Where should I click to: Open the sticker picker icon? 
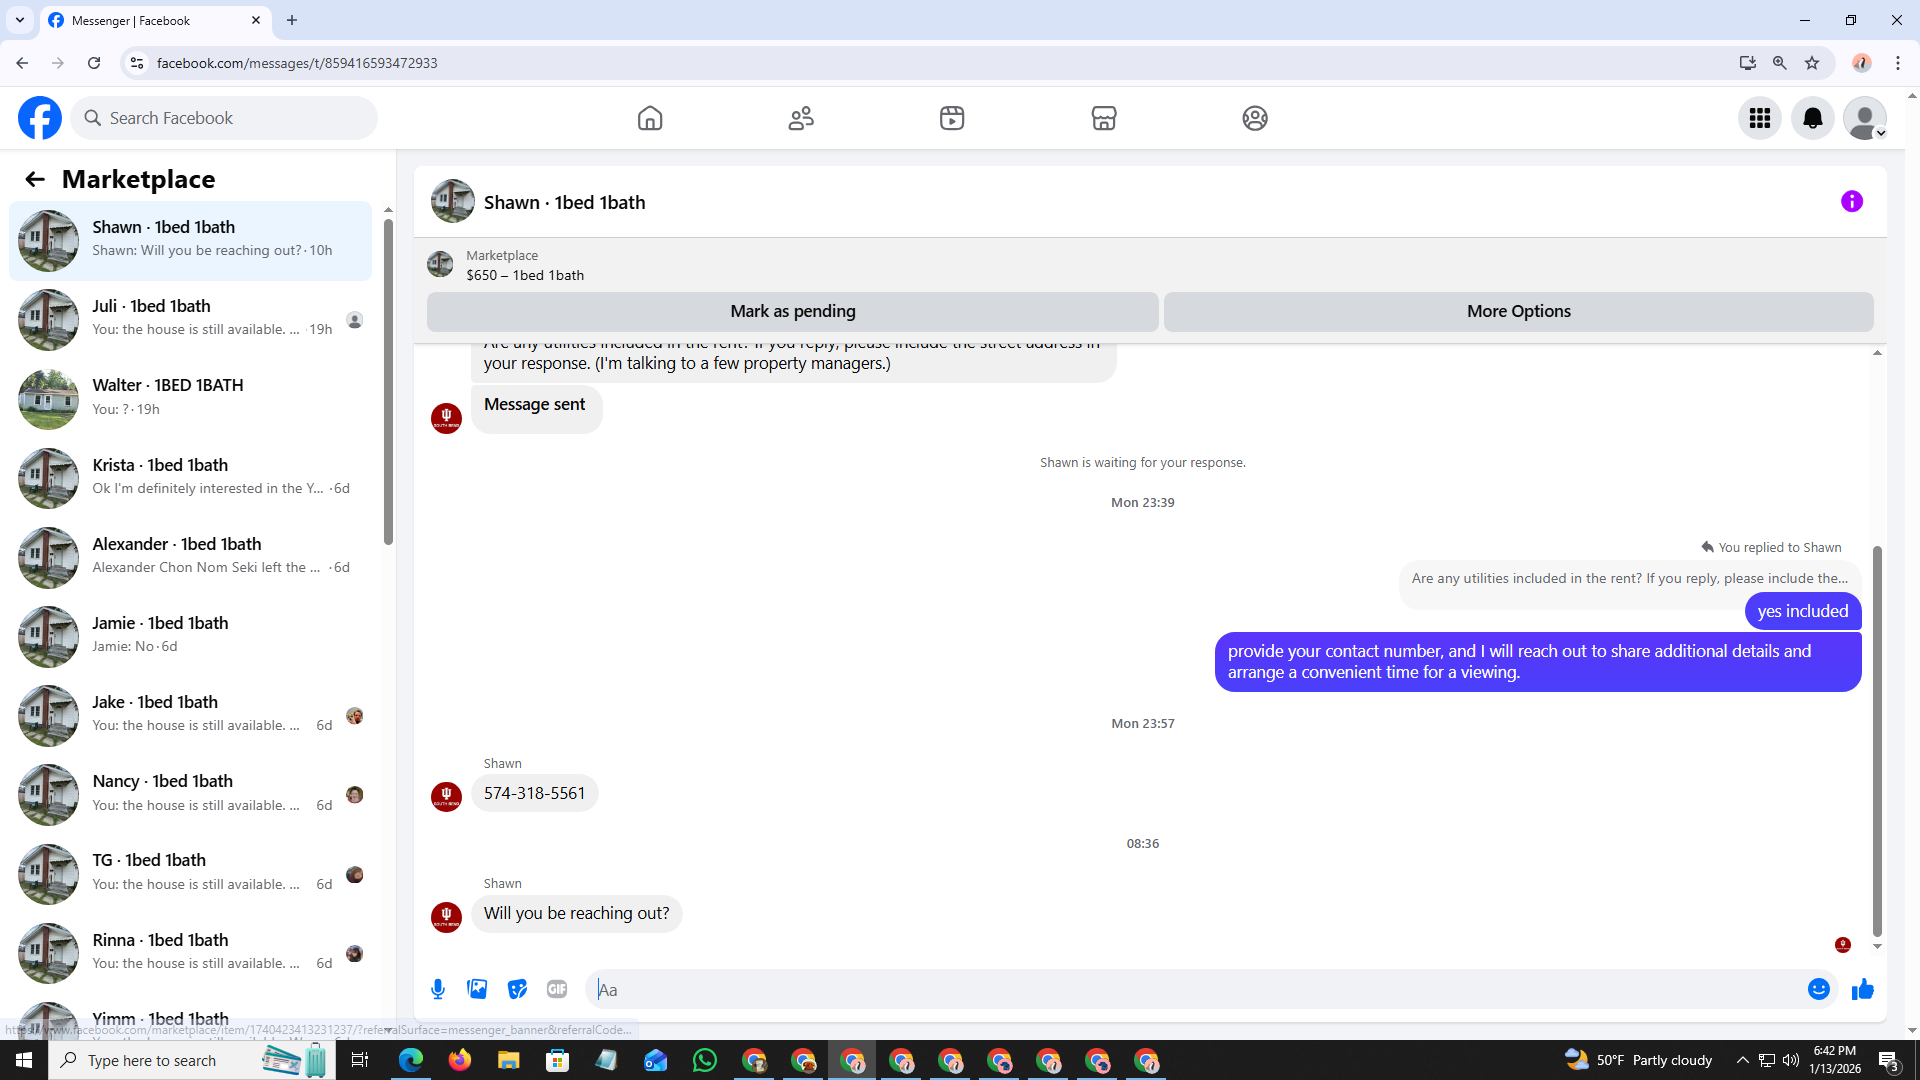(517, 990)
